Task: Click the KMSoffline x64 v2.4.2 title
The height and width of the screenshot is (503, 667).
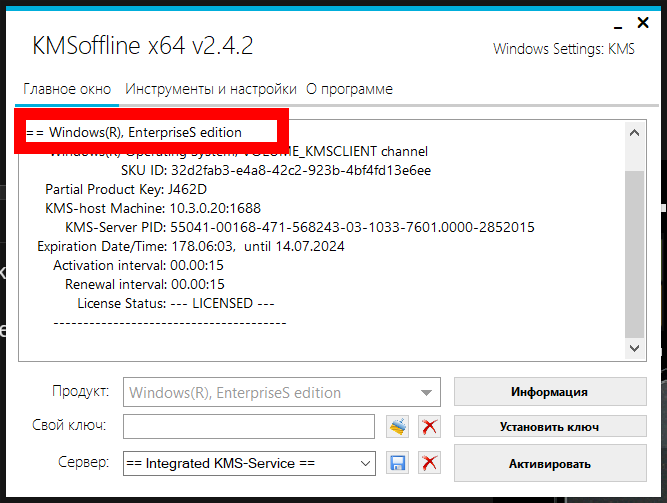Action: (x=143, y=46)
